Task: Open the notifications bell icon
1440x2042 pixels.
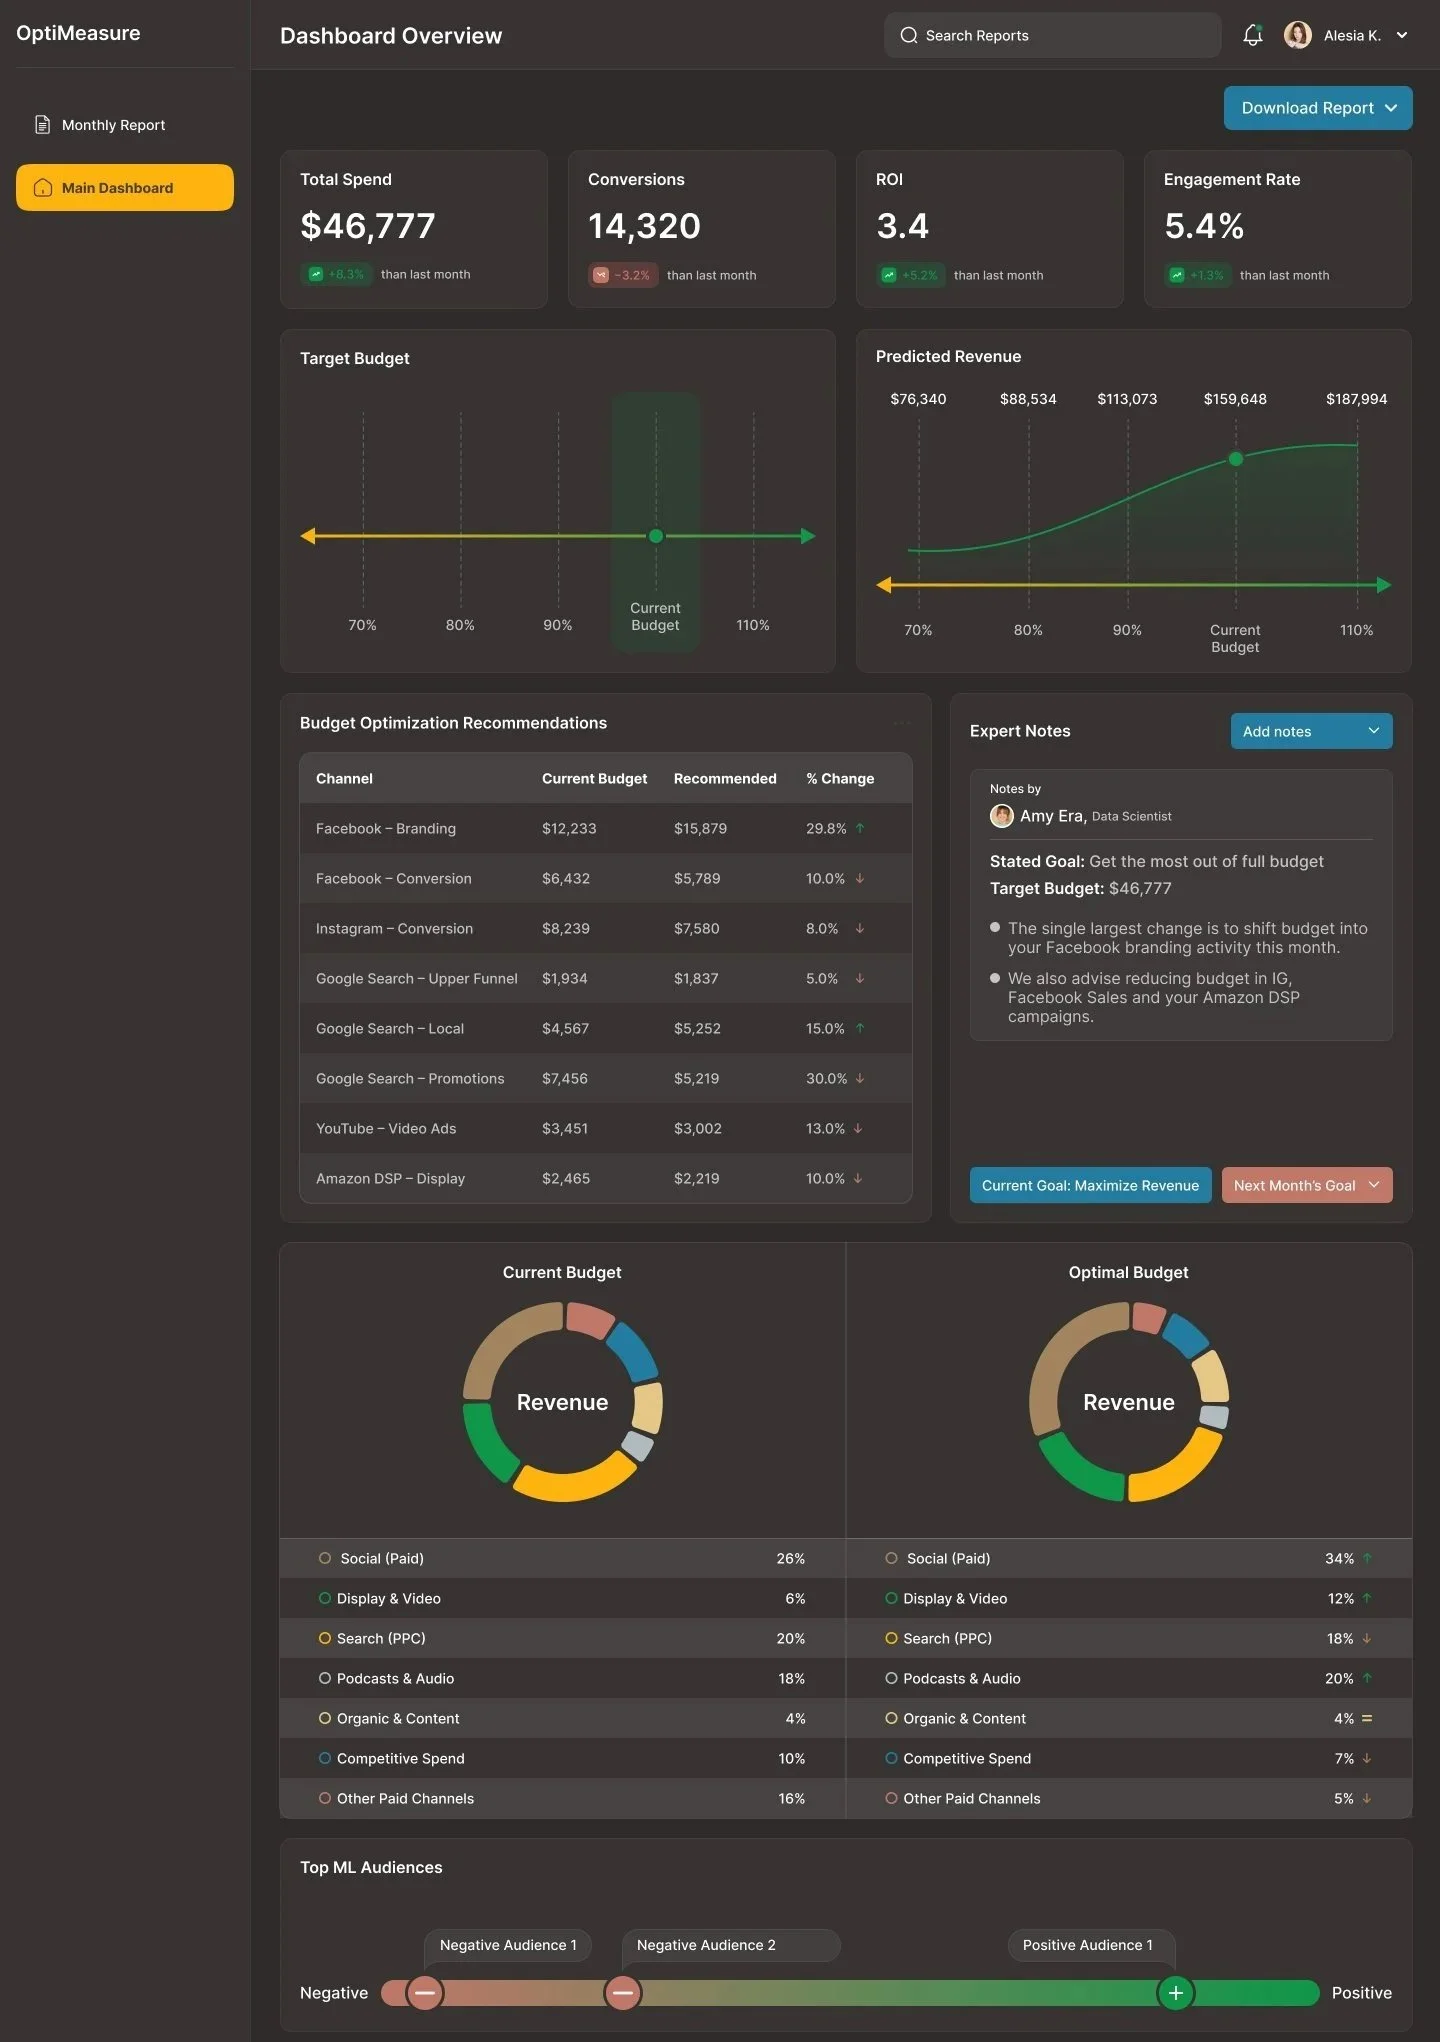Action: [x=1253, y=35]
